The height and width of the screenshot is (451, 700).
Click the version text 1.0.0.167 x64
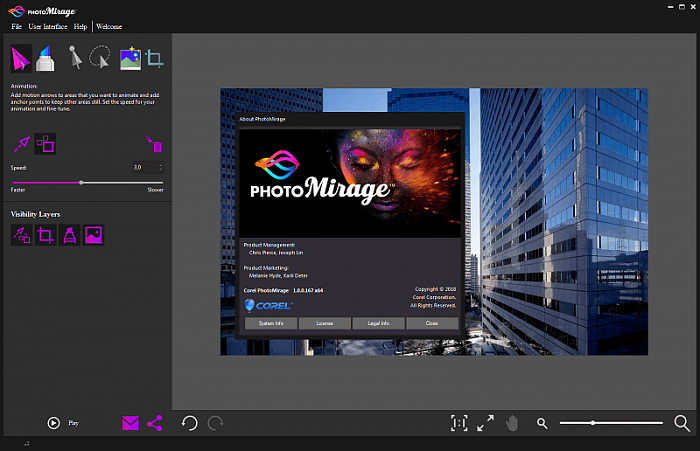308,291
